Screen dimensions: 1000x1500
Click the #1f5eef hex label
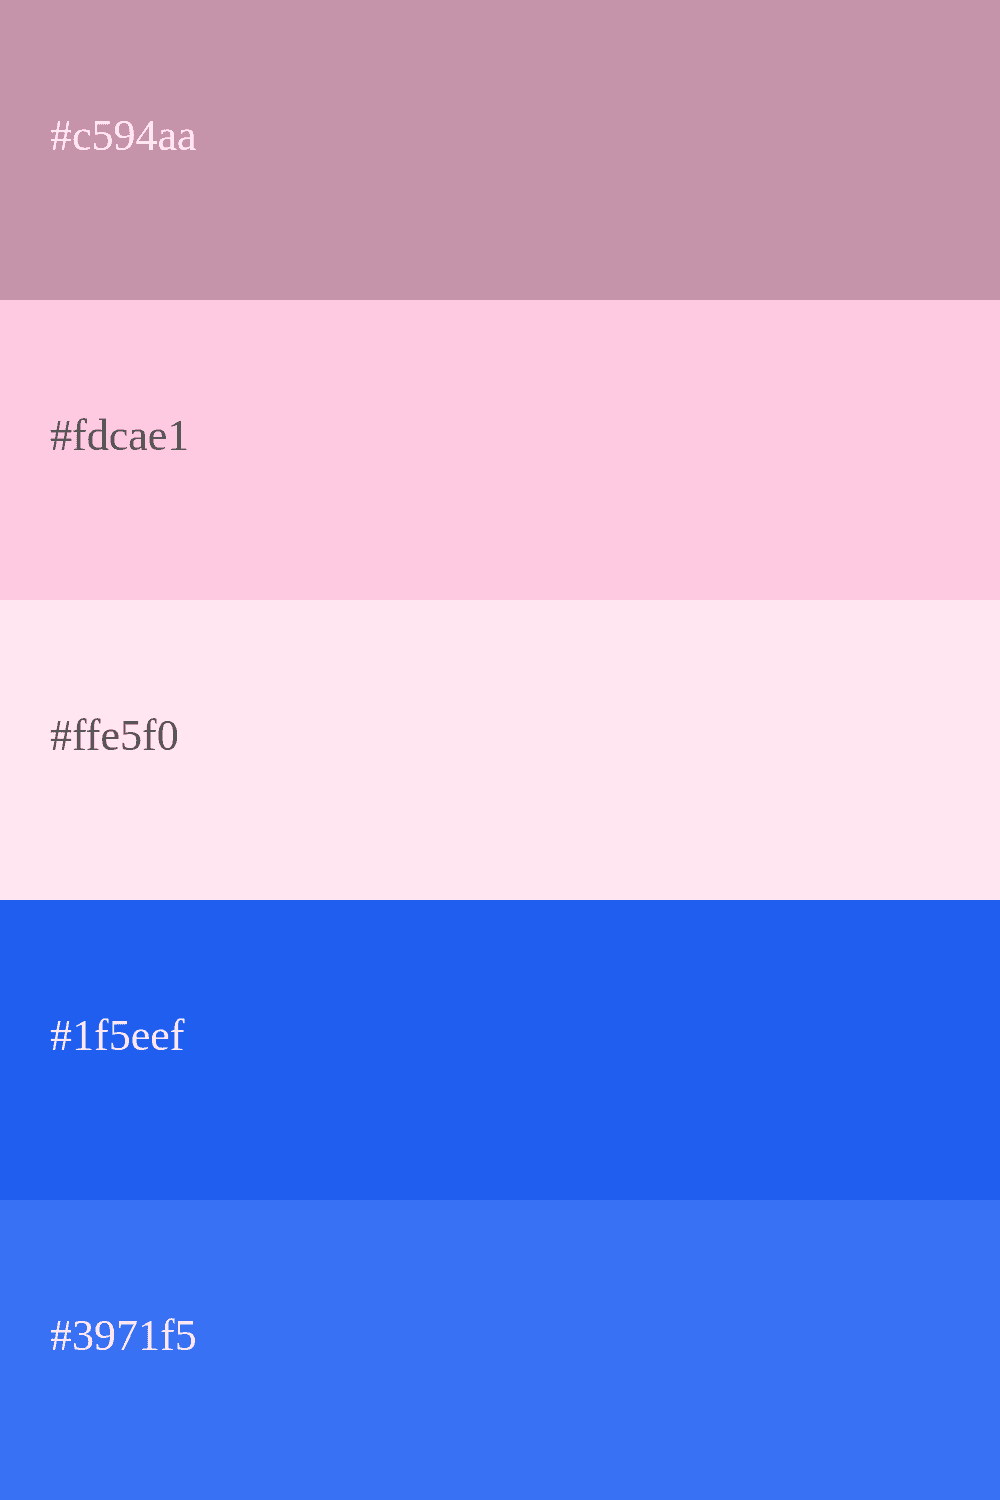117,1036
